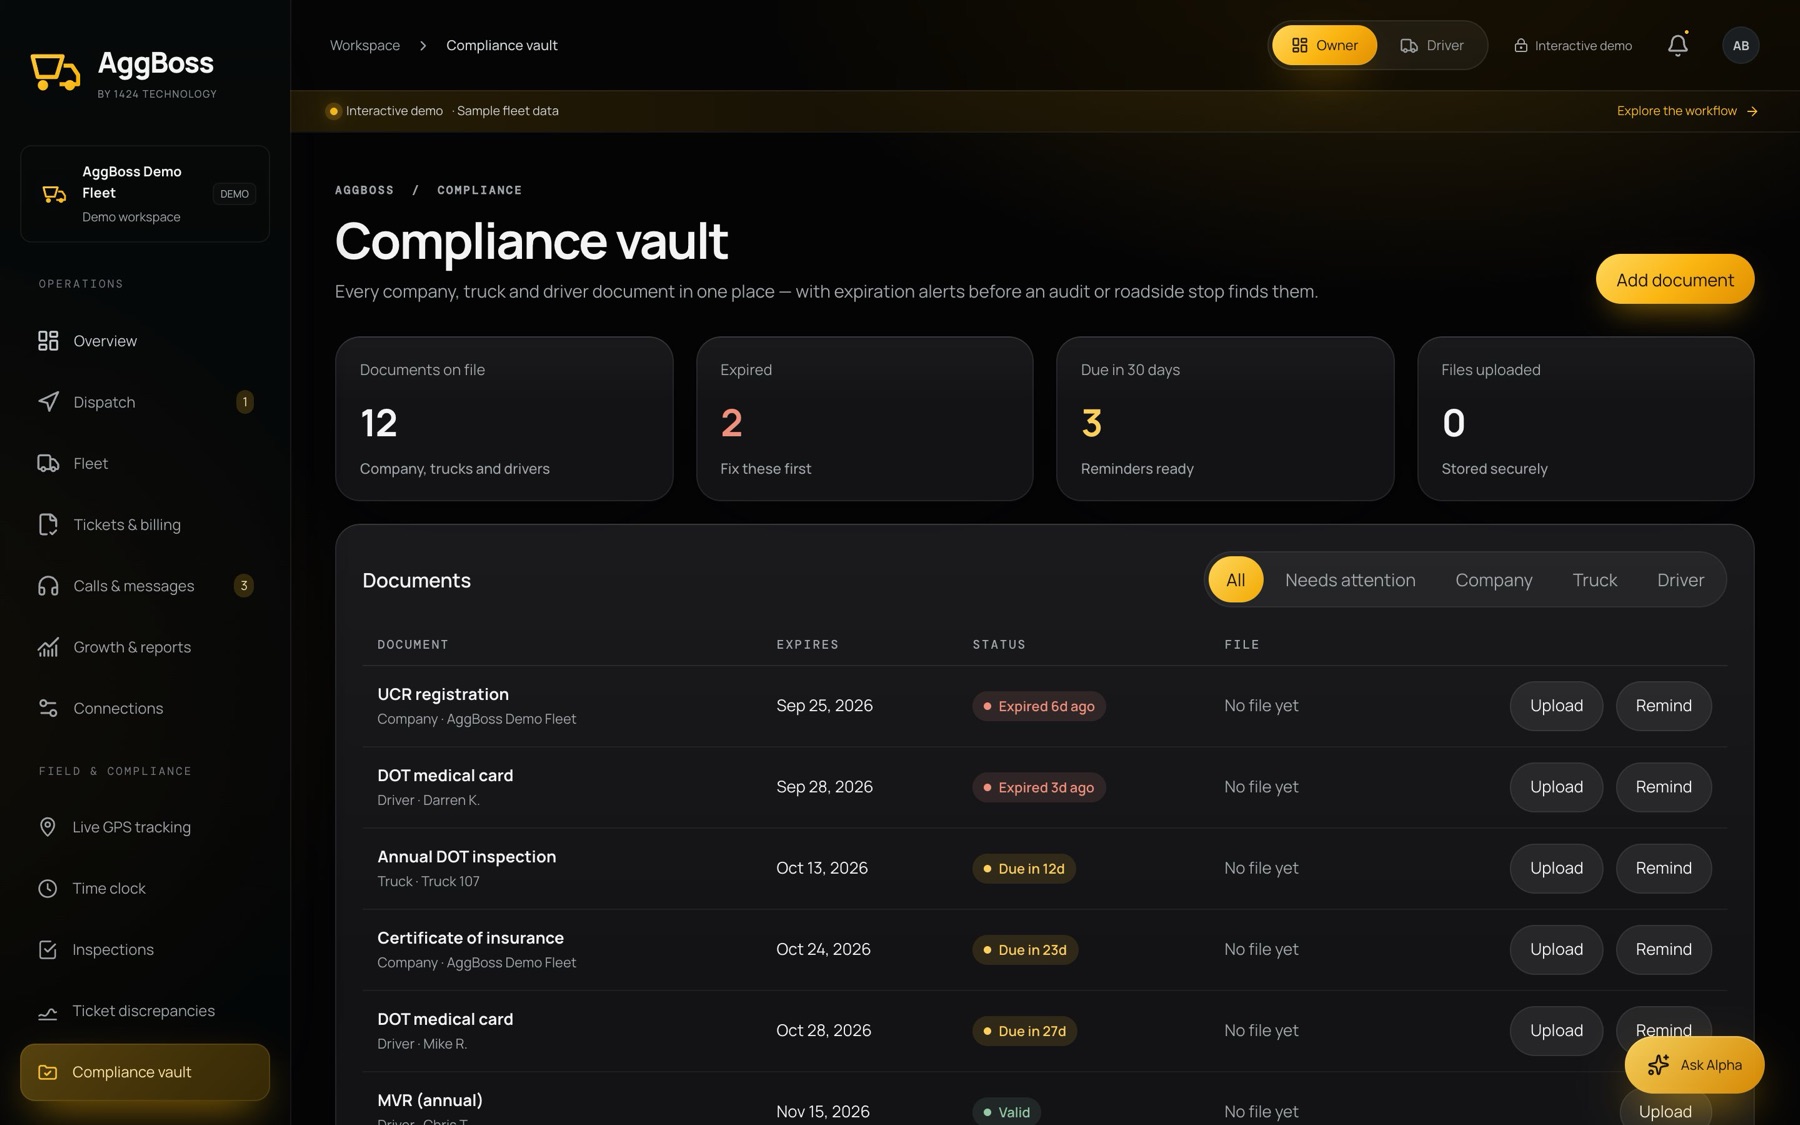Screen dimensions: 1800x1125
Task: Click the DEMO tag on workspace card
Action: click(234, 194)
